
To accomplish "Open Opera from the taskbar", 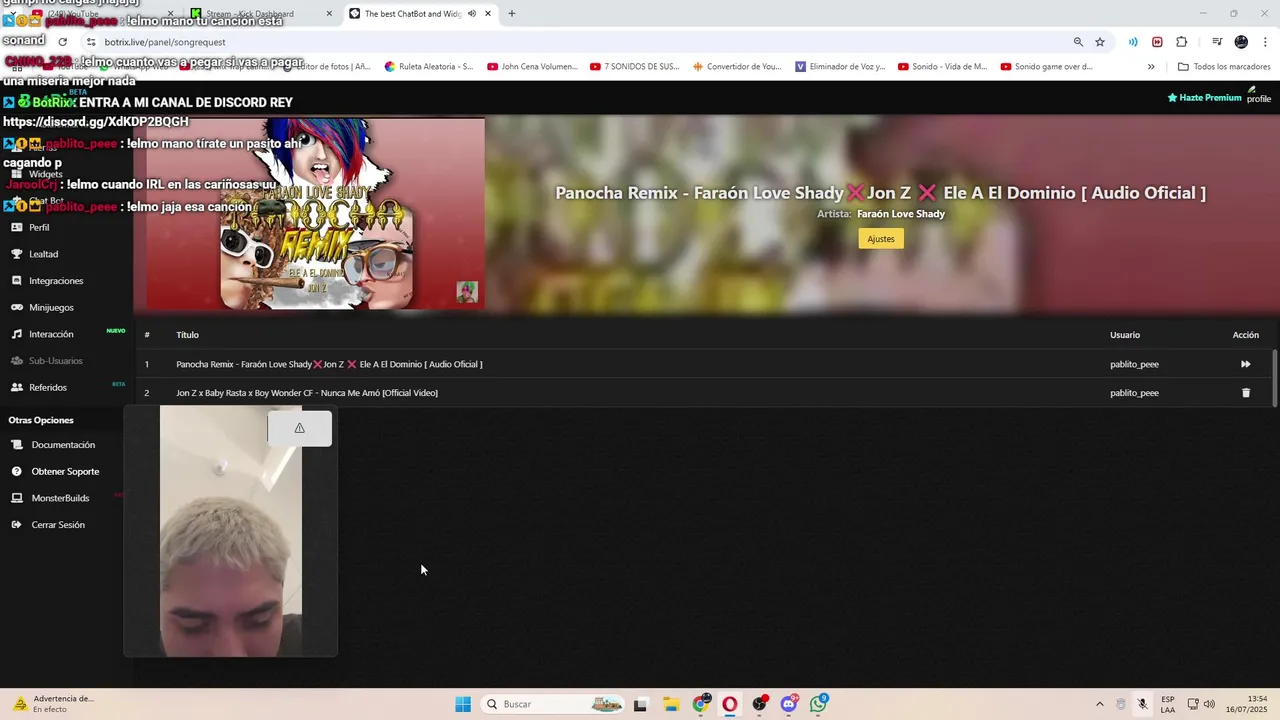I will (730, 704).
